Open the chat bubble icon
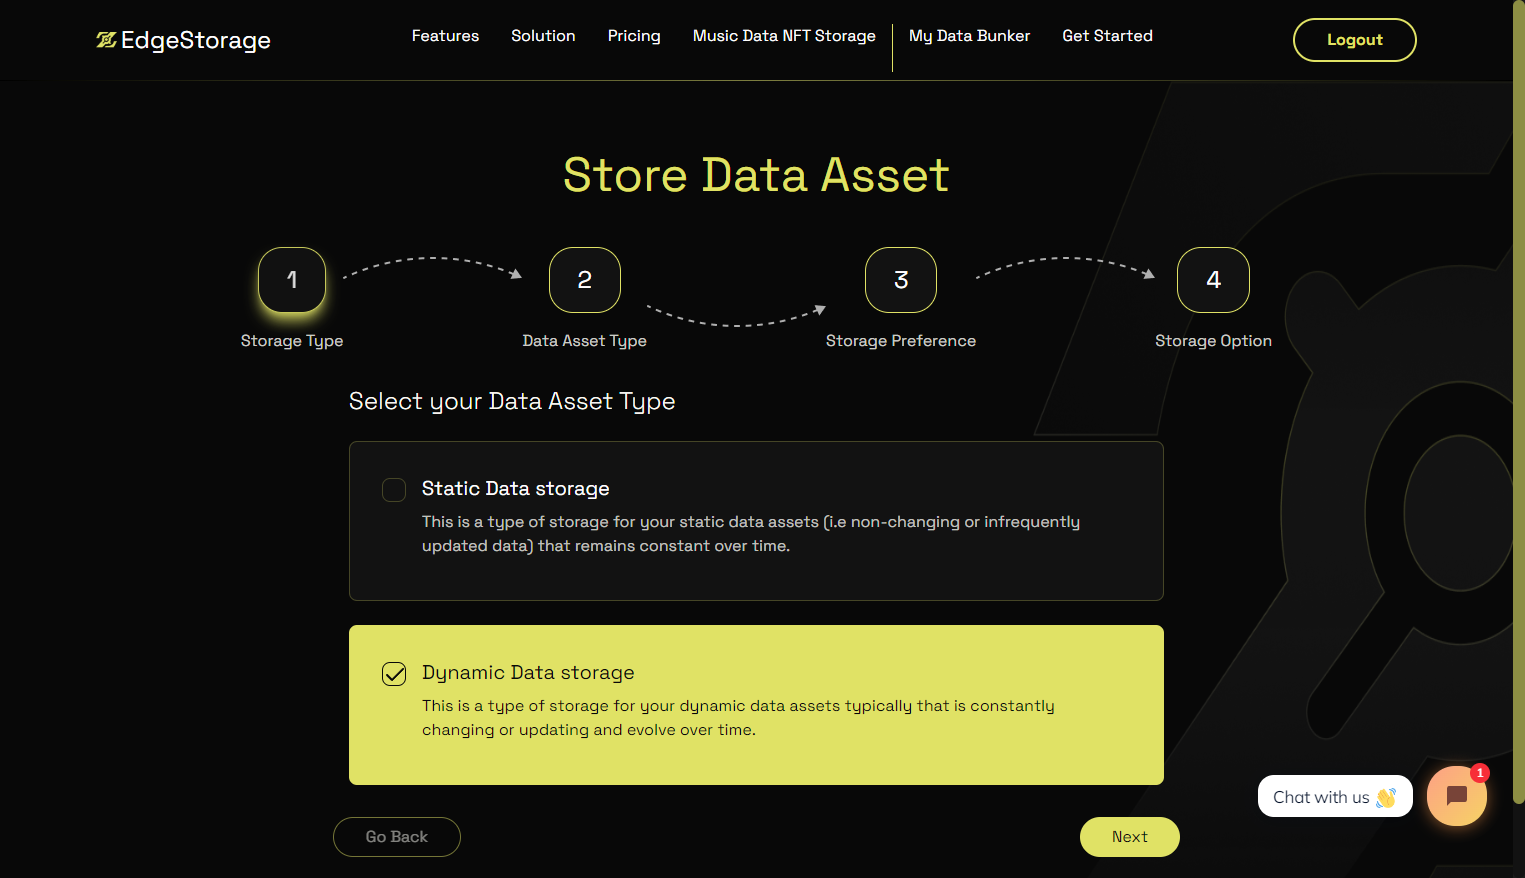The image size is (1525, 878). pos(1457,796)
